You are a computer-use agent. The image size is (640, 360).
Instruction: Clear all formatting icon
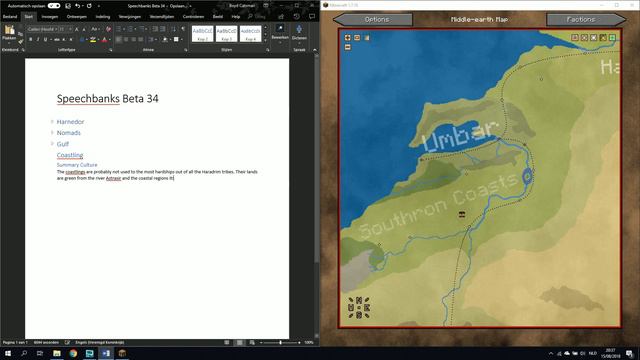point(108,29)
